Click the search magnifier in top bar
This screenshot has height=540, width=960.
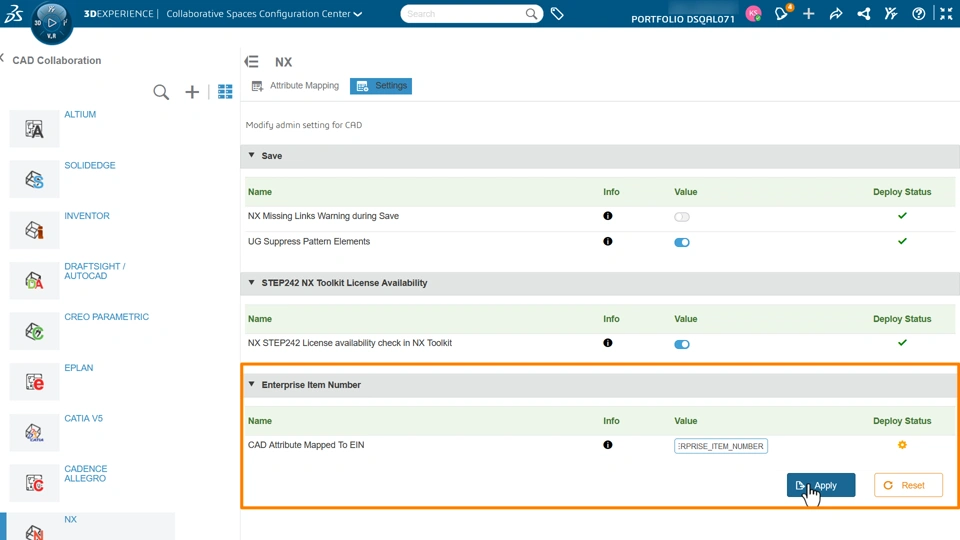pyautogui.click(x=531, y=13)
